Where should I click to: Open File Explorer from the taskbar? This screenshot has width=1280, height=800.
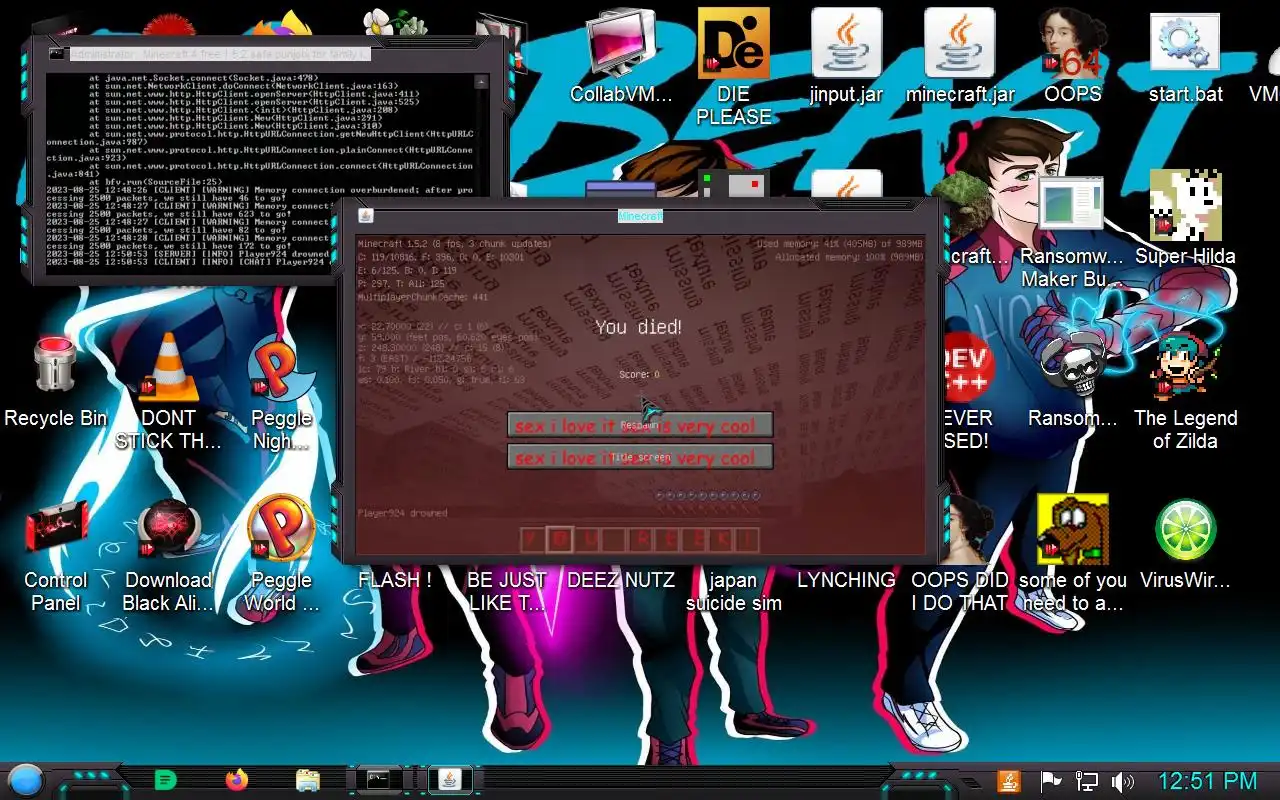click(x=307, y=780)
